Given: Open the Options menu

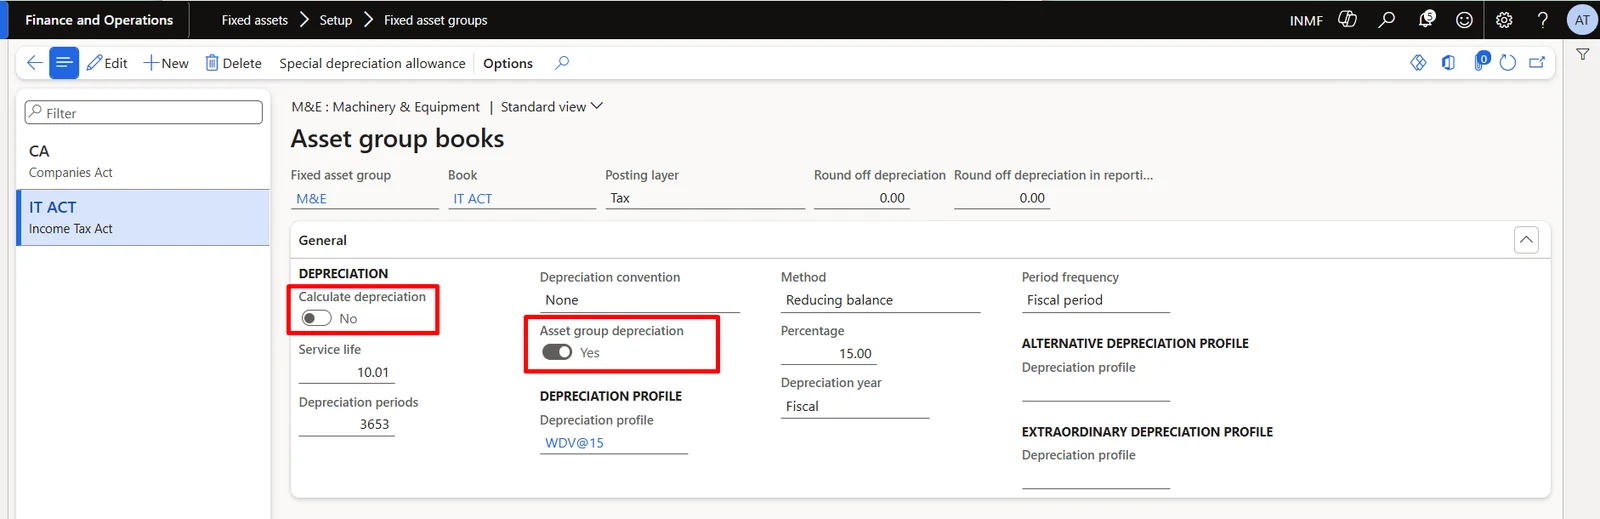Looking at the screenshot, I should (x=508, y=63).
